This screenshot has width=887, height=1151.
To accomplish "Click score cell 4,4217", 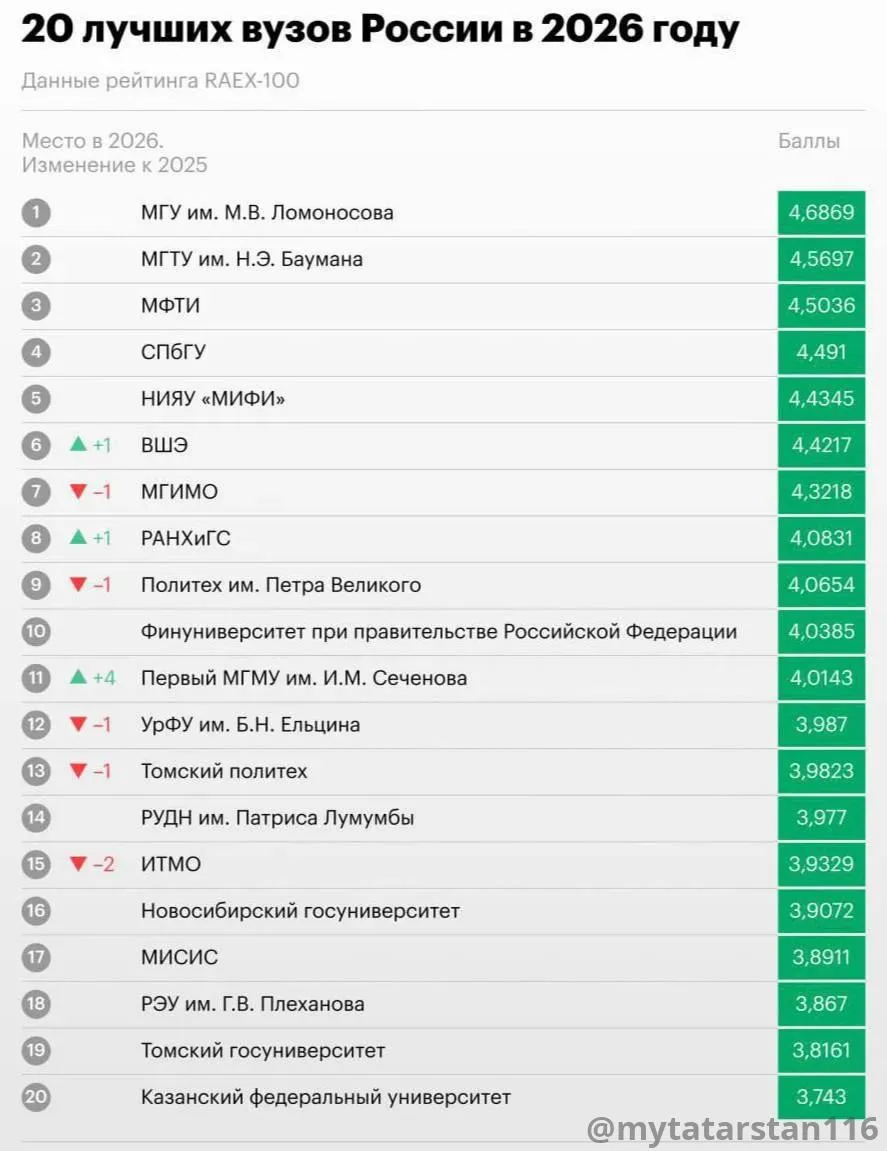I will pyautogui.click(x=822, y=445).
